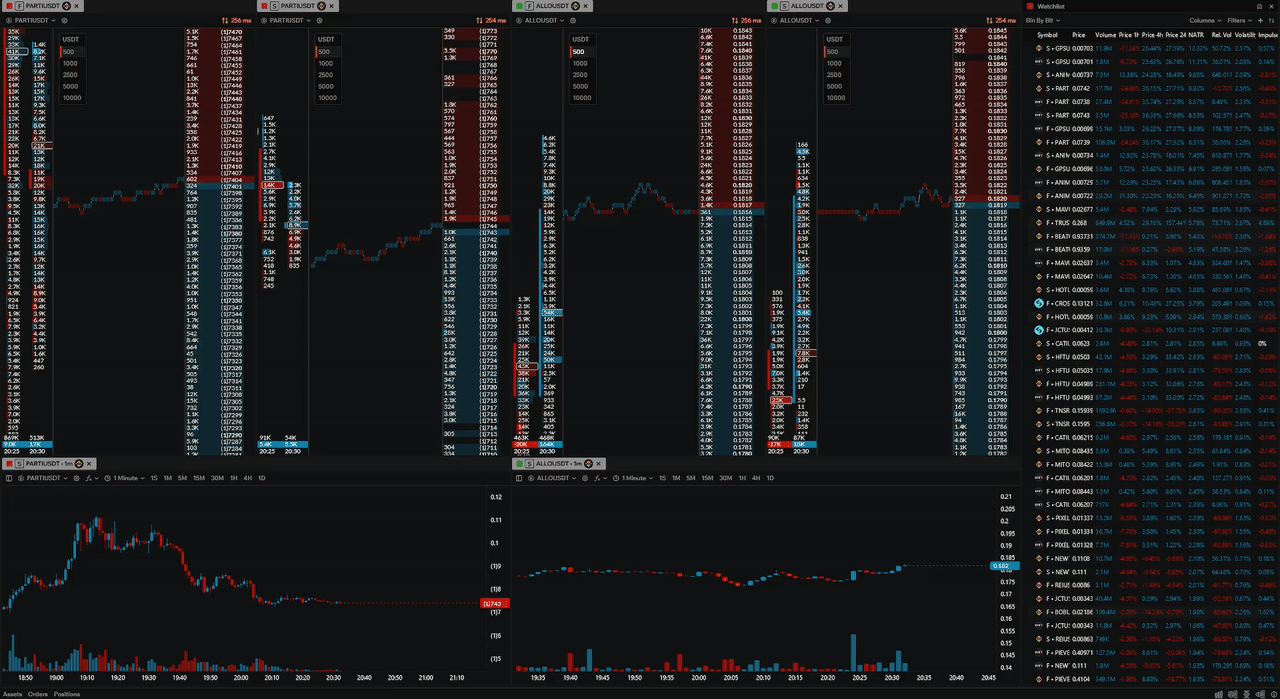
Task: Open the Positions tab in bottom bar
Action: click(x=67, y=693)
